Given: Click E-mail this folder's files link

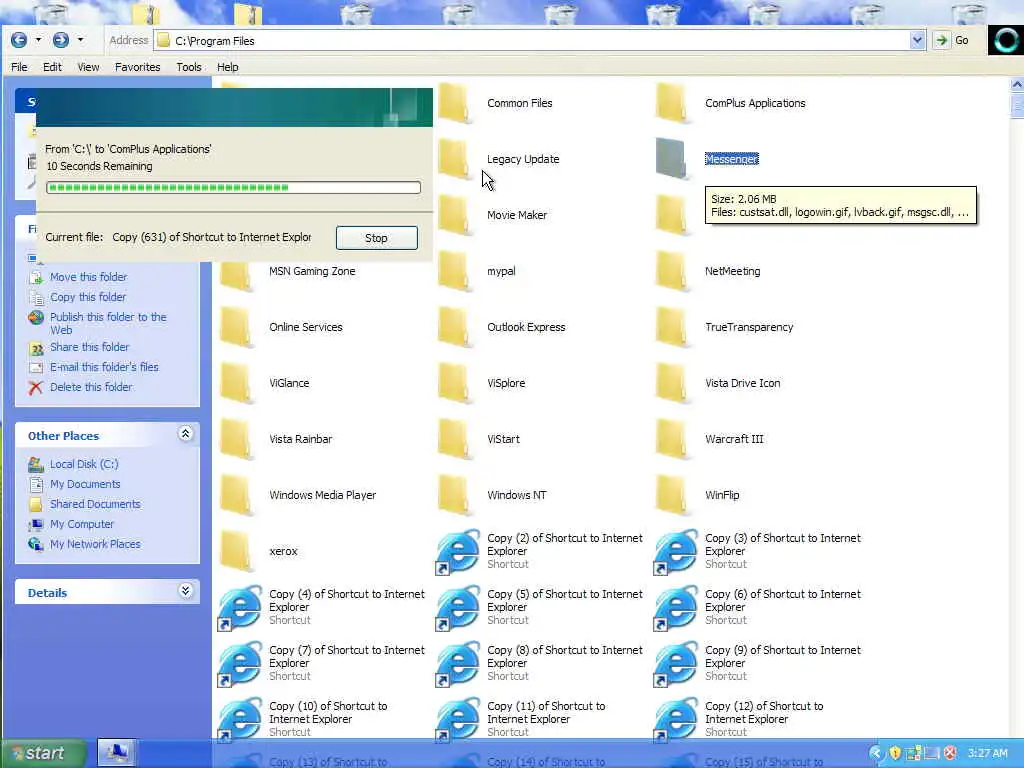Looking at the screenshot, I should [104, 367].
